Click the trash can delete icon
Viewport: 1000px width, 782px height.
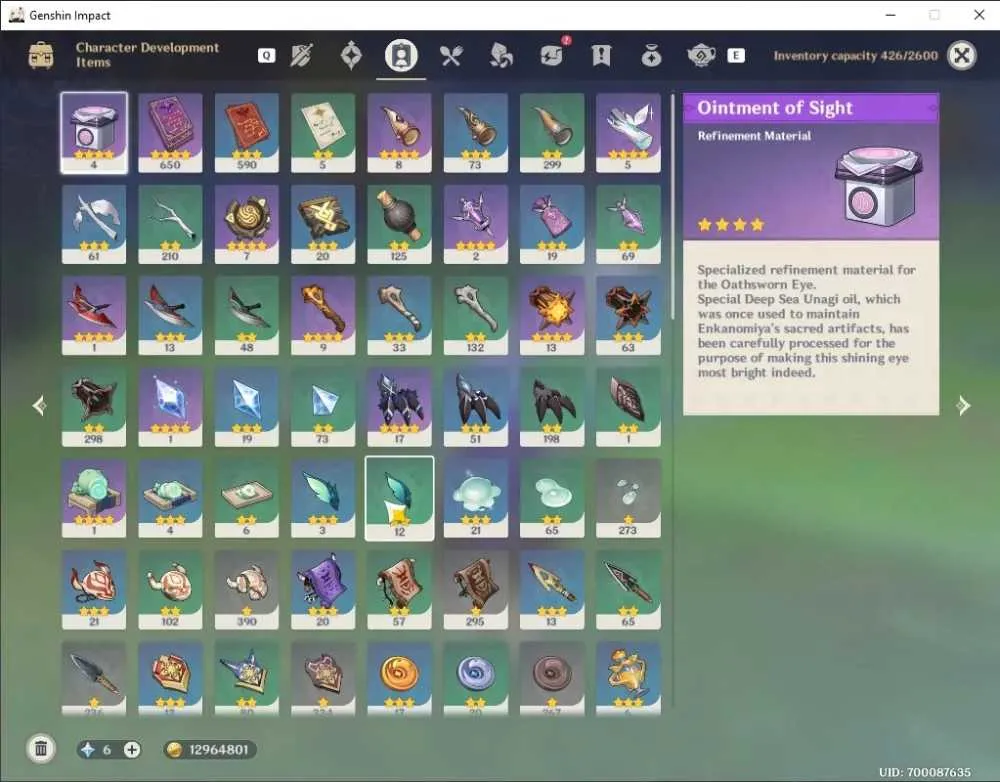[x=41, y=748]
